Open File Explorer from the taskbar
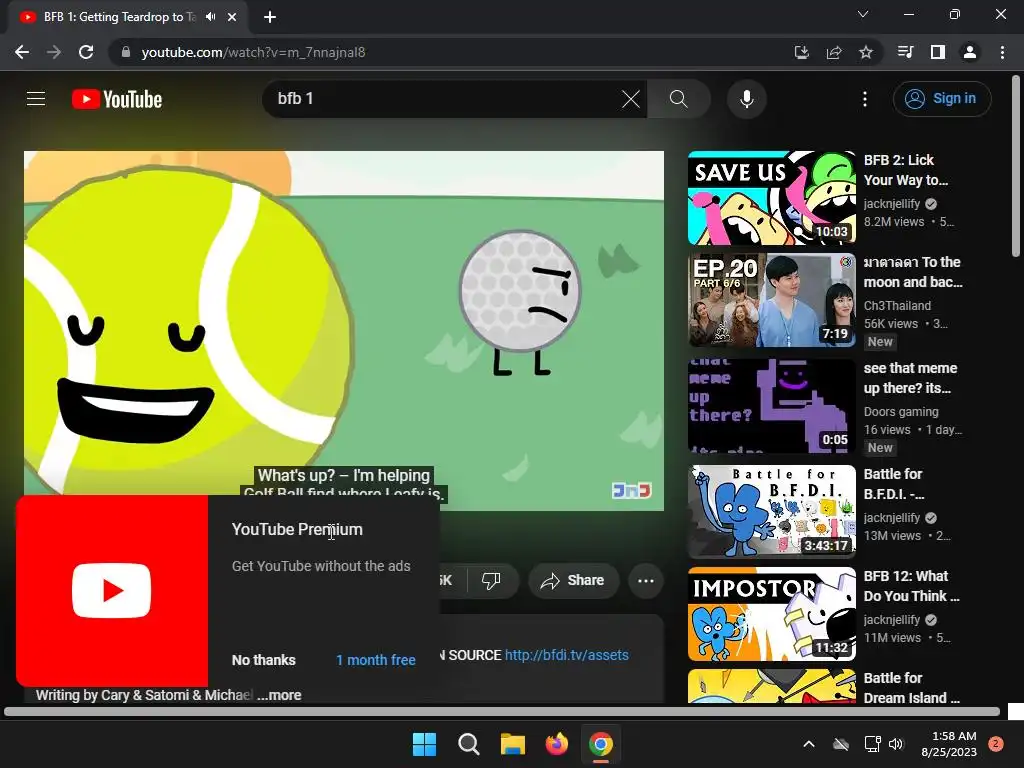1024x768 pixels. point(513,744)
